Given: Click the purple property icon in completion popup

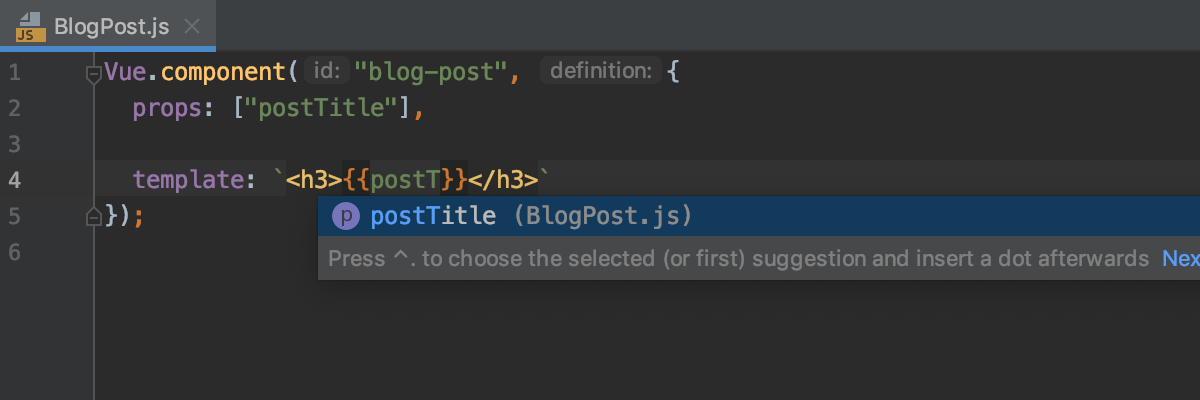Looking at the screenshot, I should (345, 216).
